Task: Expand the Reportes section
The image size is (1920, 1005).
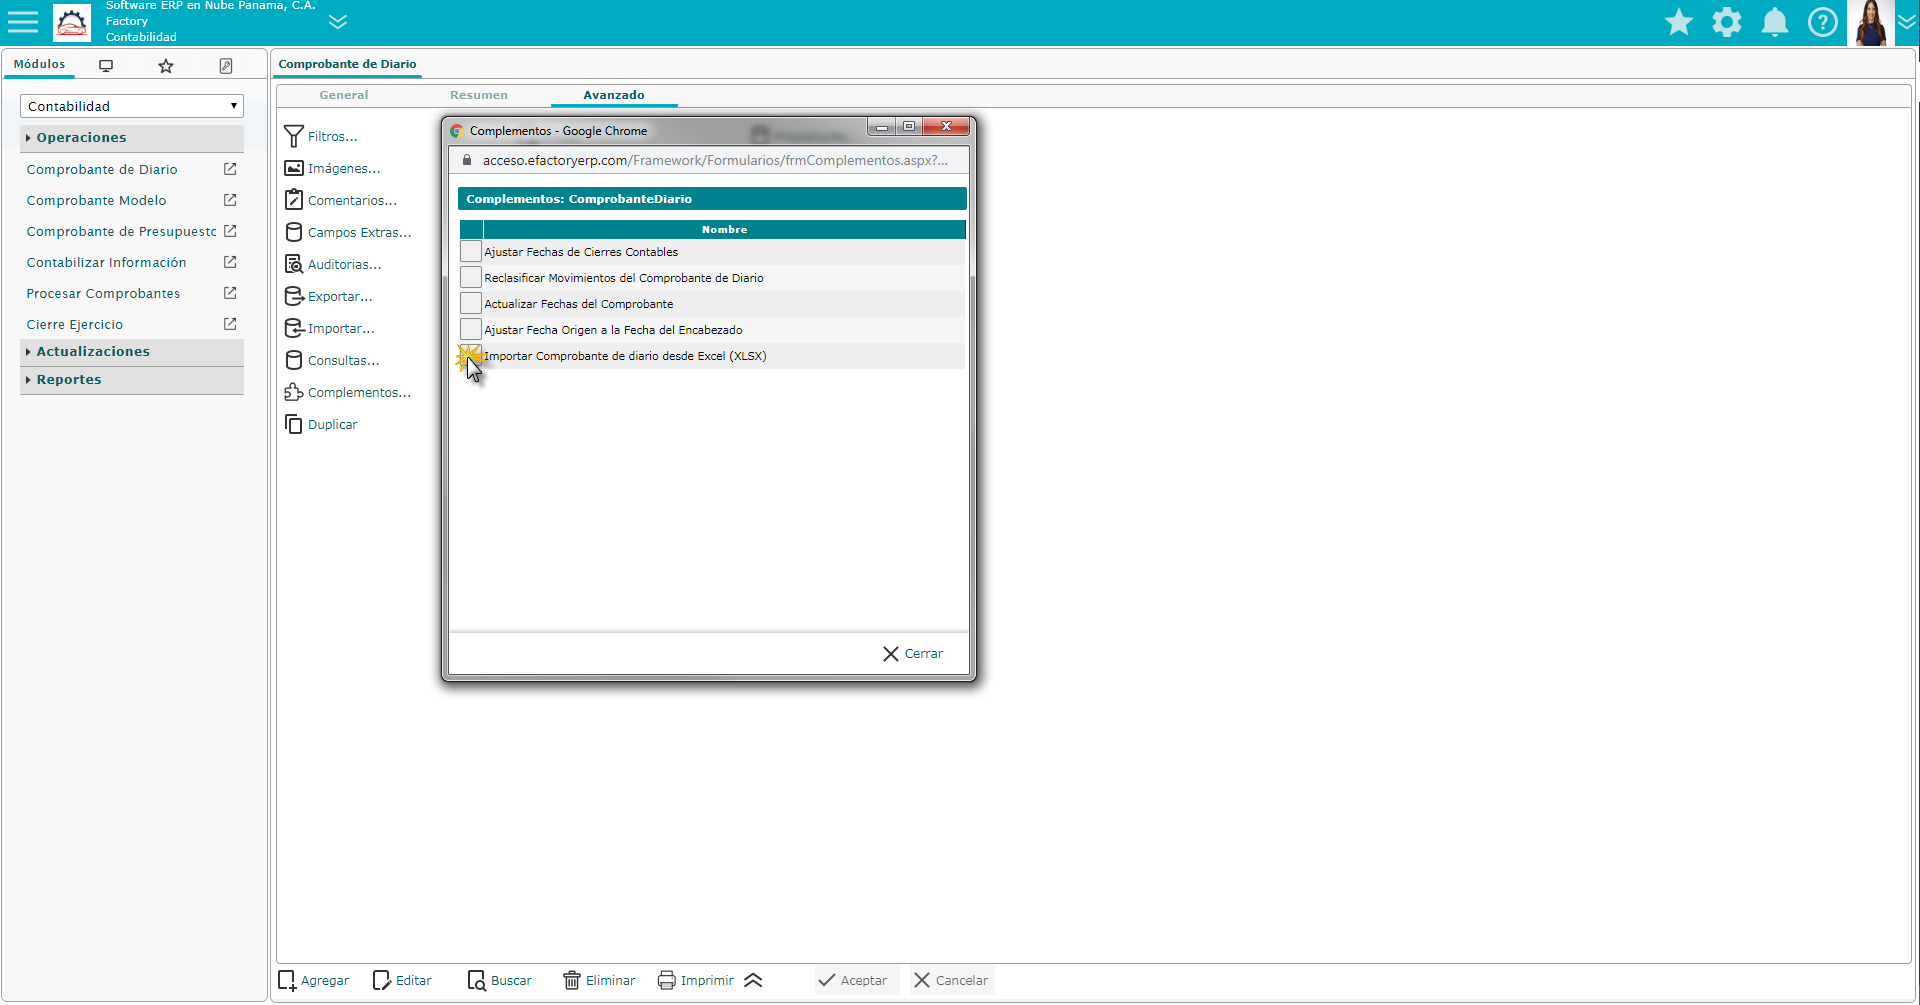Action: coord(132,380)
